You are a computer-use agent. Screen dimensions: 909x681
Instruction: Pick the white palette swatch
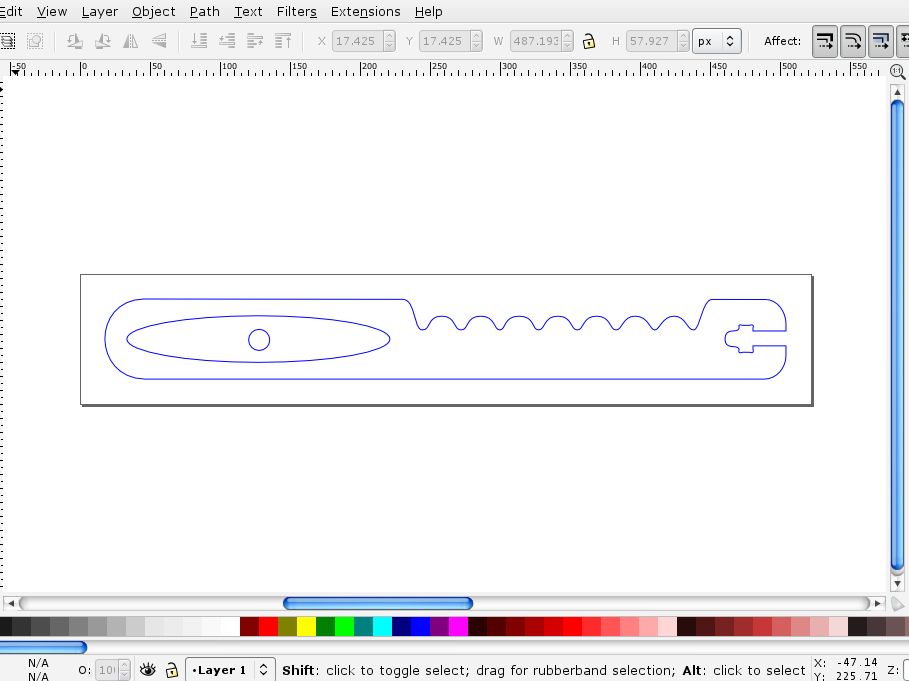coord(230,627)
